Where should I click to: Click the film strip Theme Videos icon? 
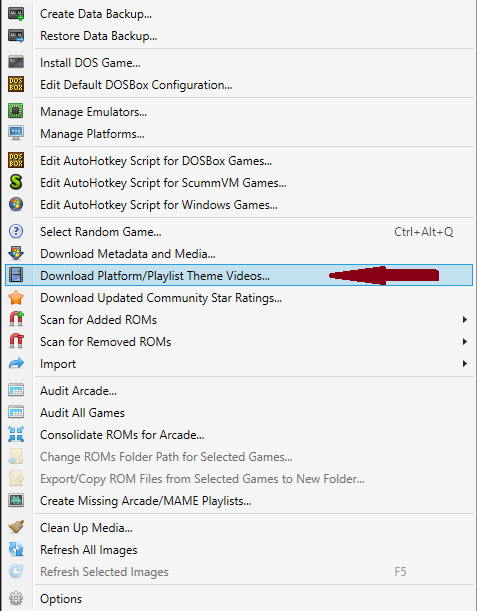tap(16, 275)
